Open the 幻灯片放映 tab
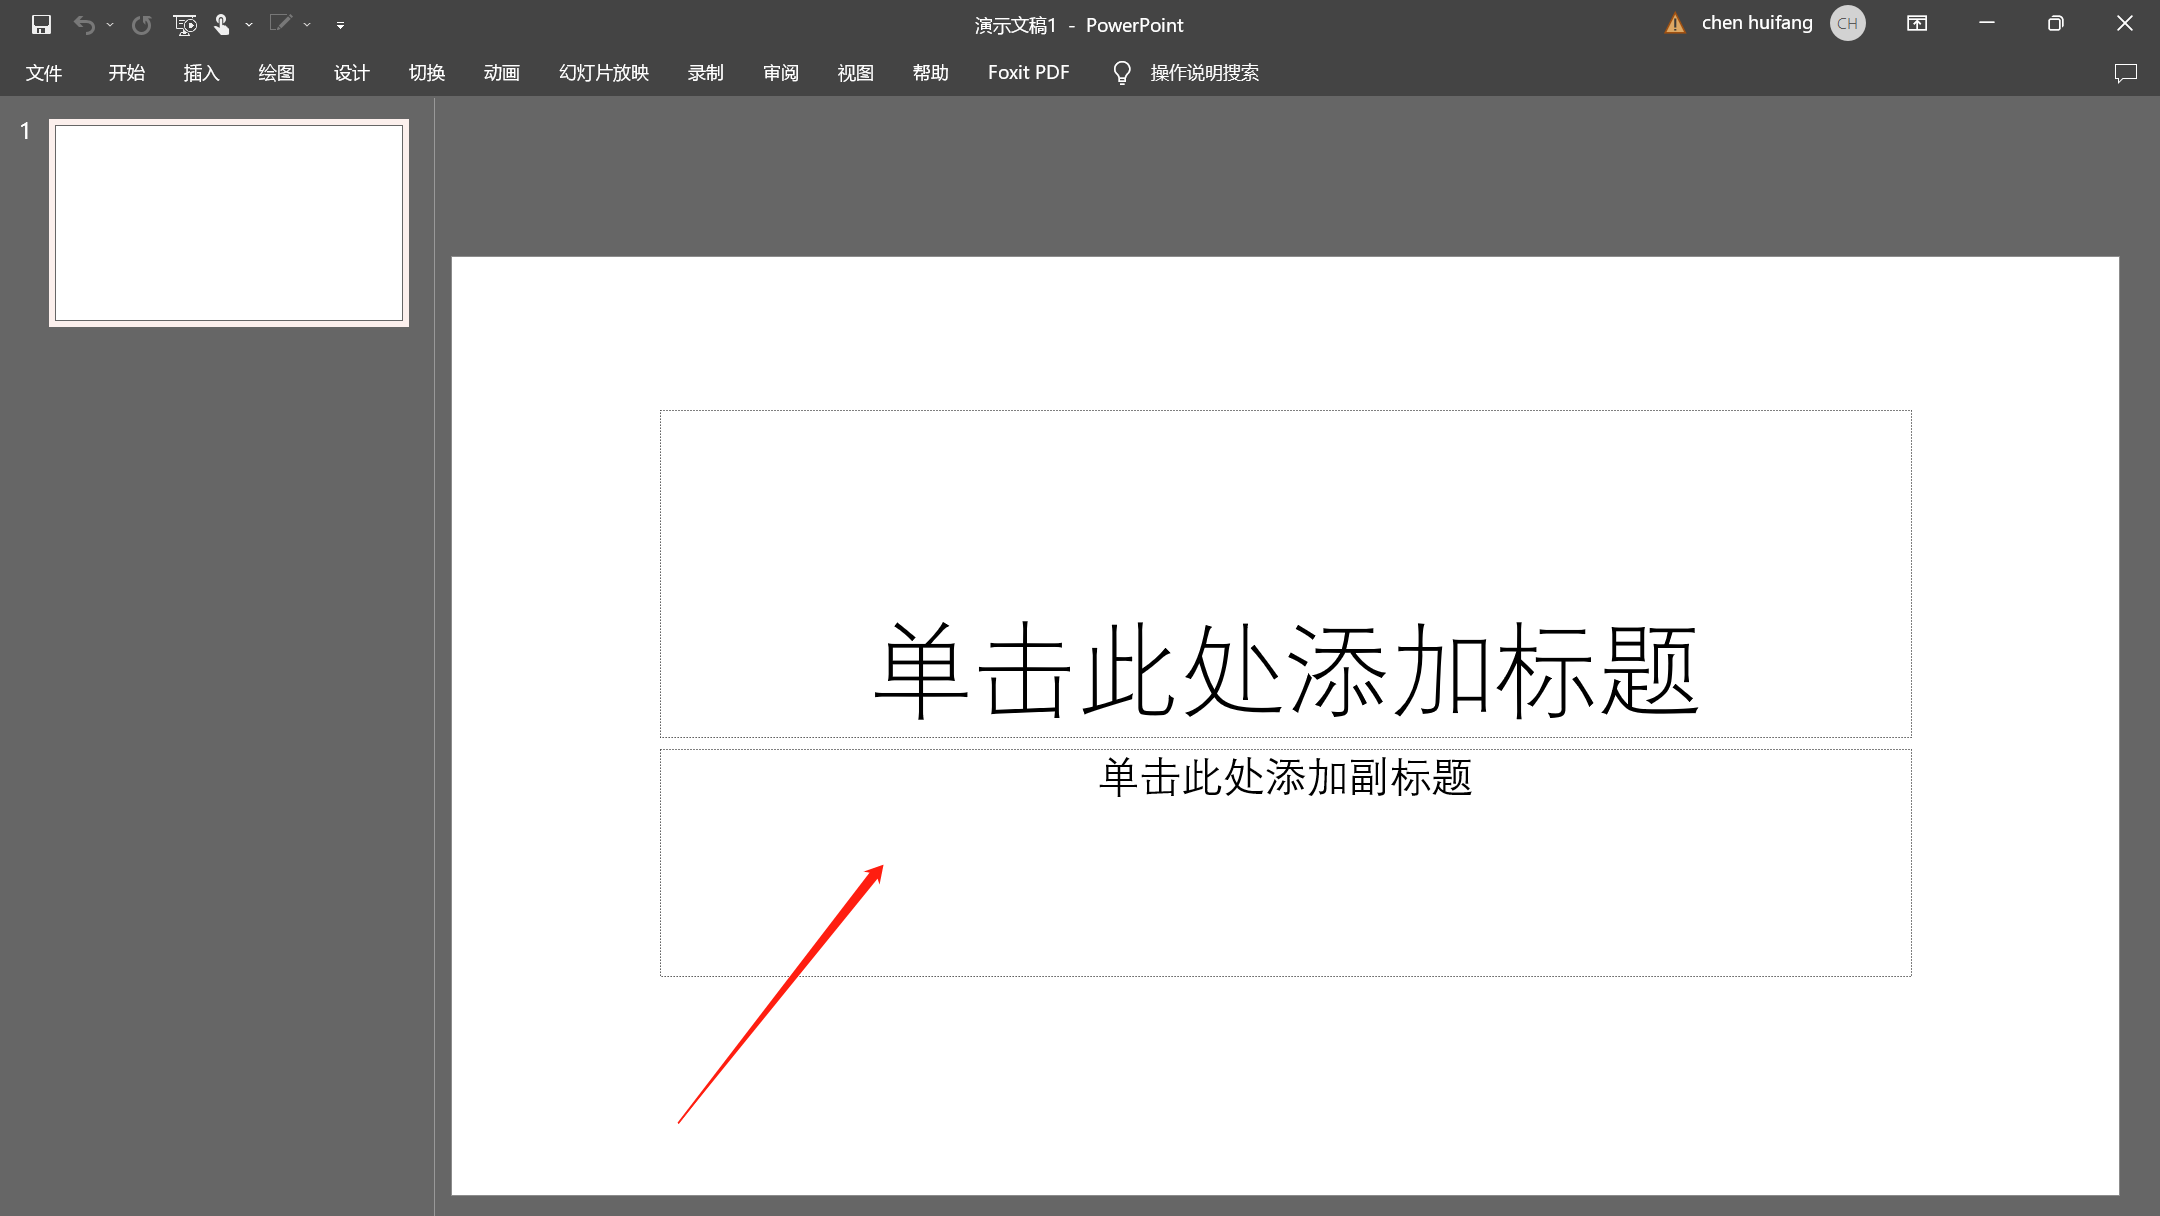This screenshot has width=2160, height=1216. point(604,73)
